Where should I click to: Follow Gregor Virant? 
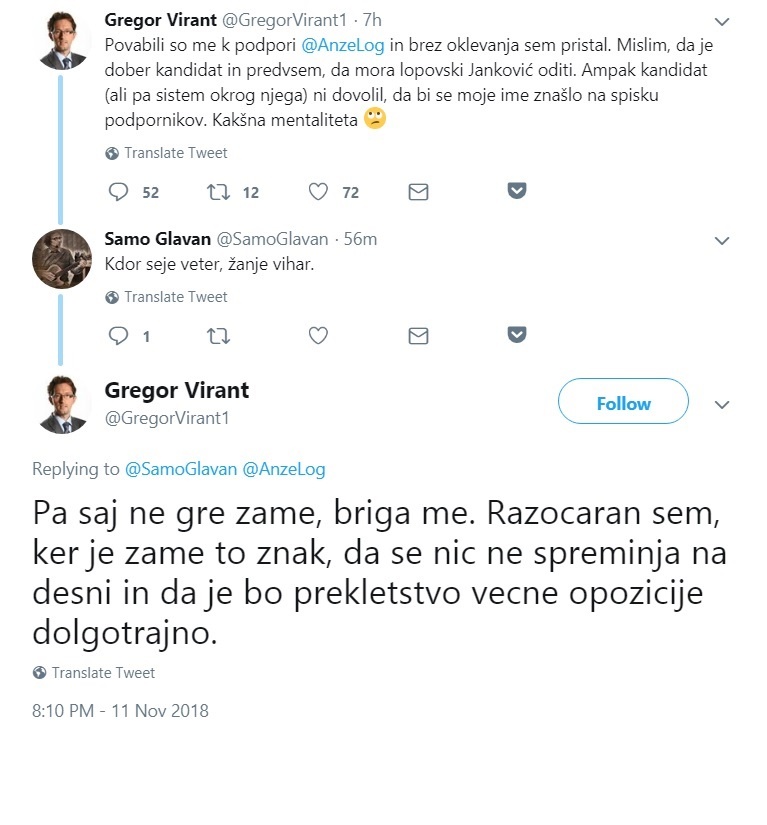point(623,403)
